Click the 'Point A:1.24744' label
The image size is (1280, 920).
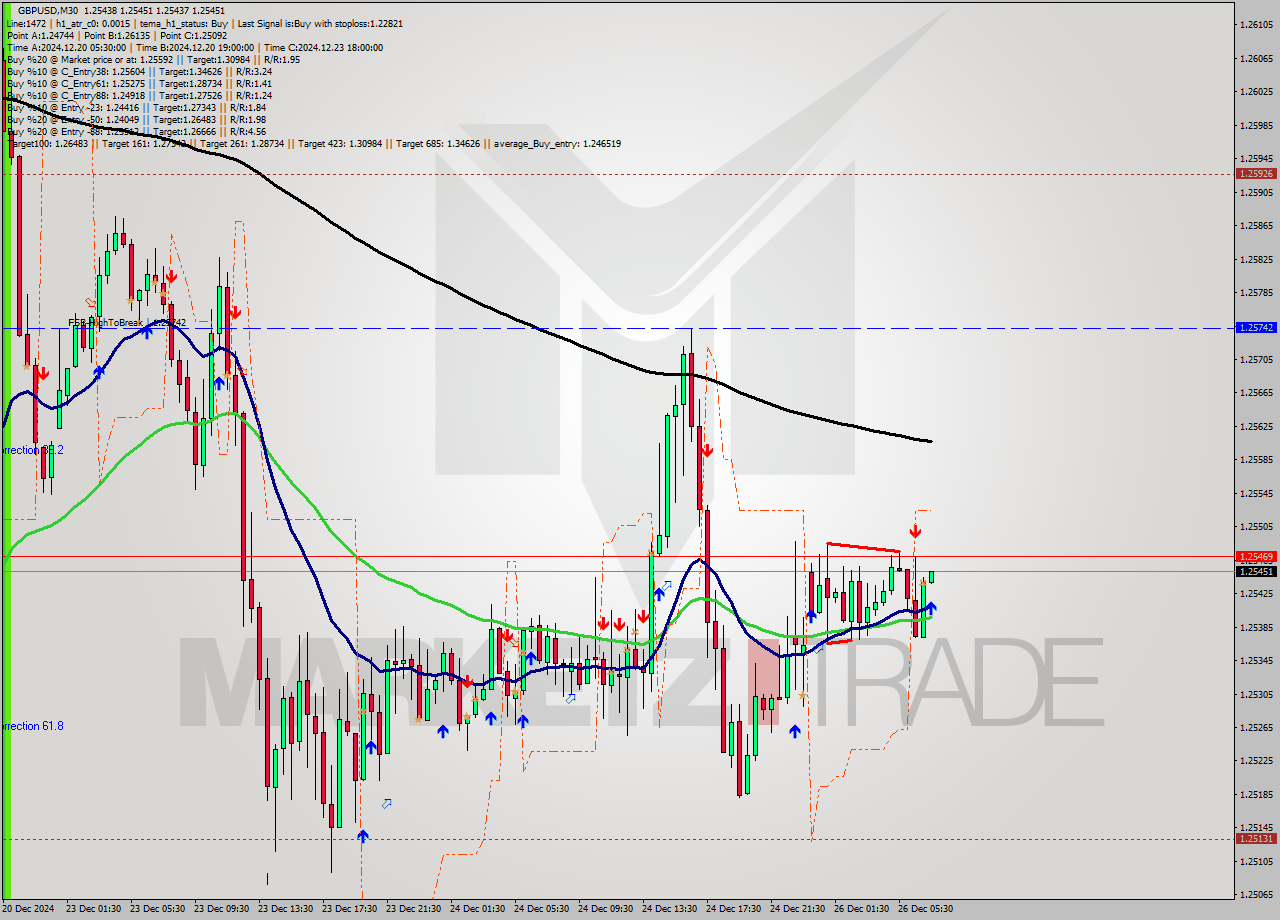tap(39, 35)
